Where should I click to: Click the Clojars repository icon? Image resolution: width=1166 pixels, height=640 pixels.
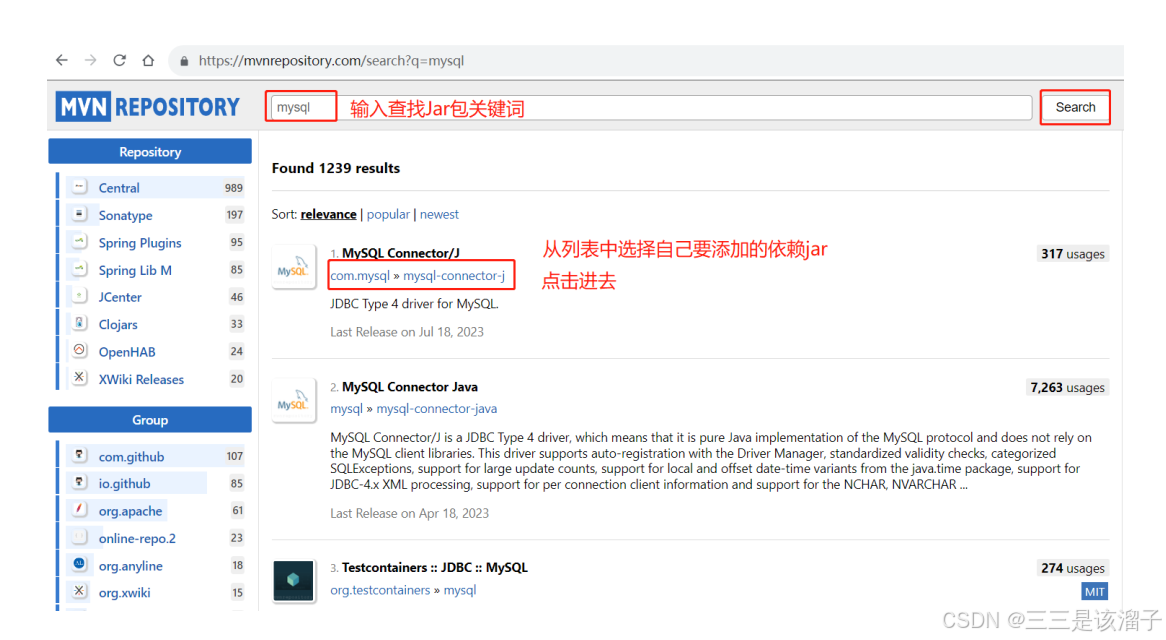click(80, 323)
